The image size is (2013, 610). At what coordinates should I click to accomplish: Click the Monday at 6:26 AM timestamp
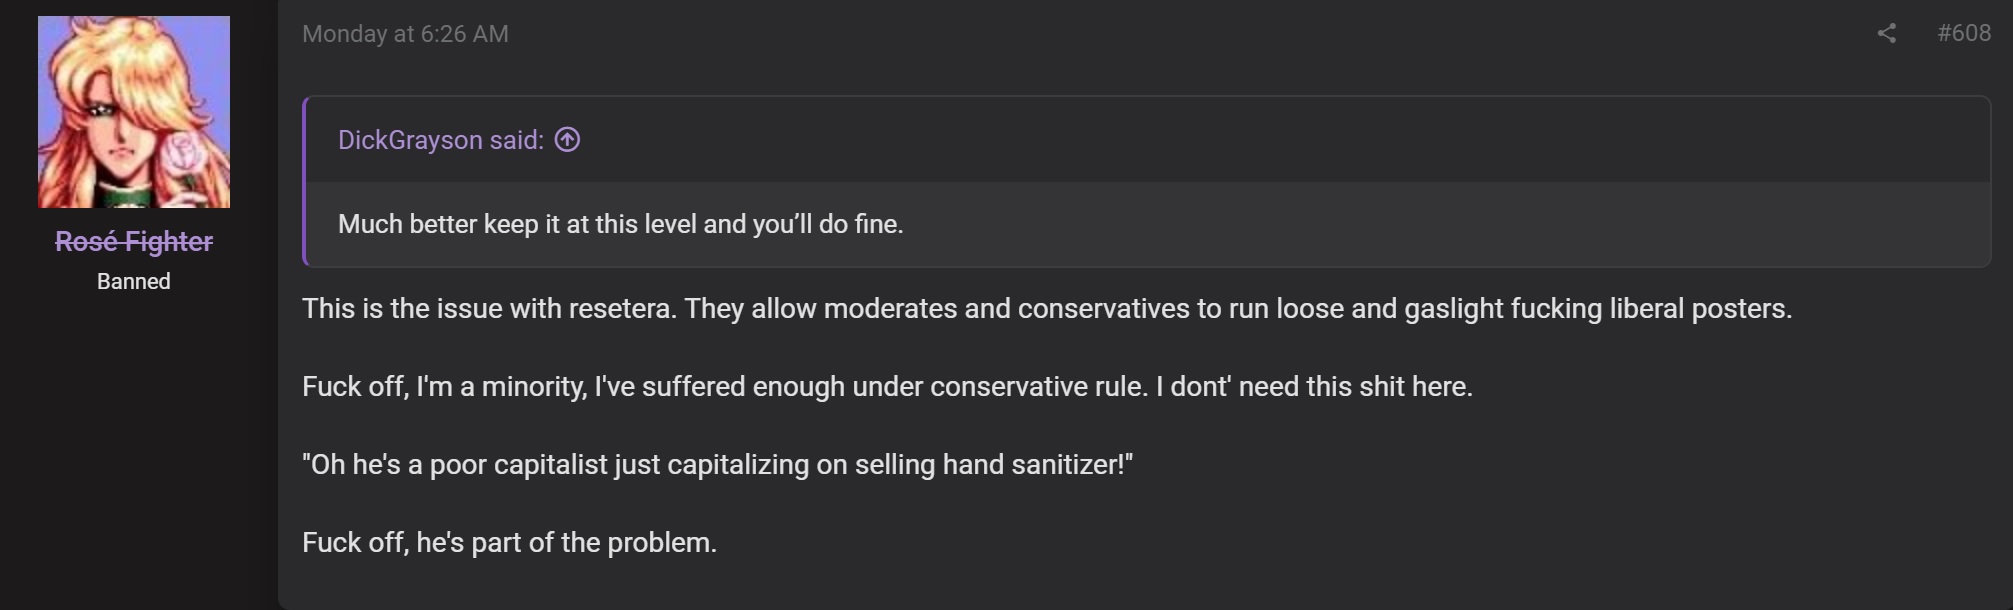pyautogui.click(x=405, y=34)
